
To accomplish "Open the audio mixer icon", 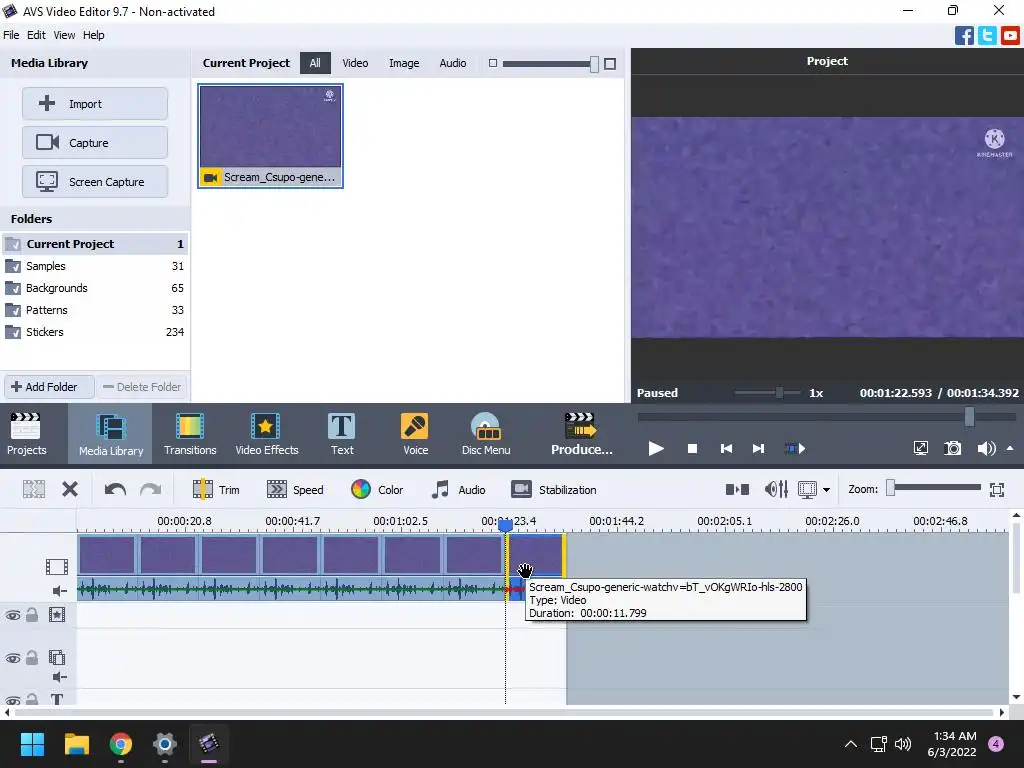I will click(x=776, y=489).
